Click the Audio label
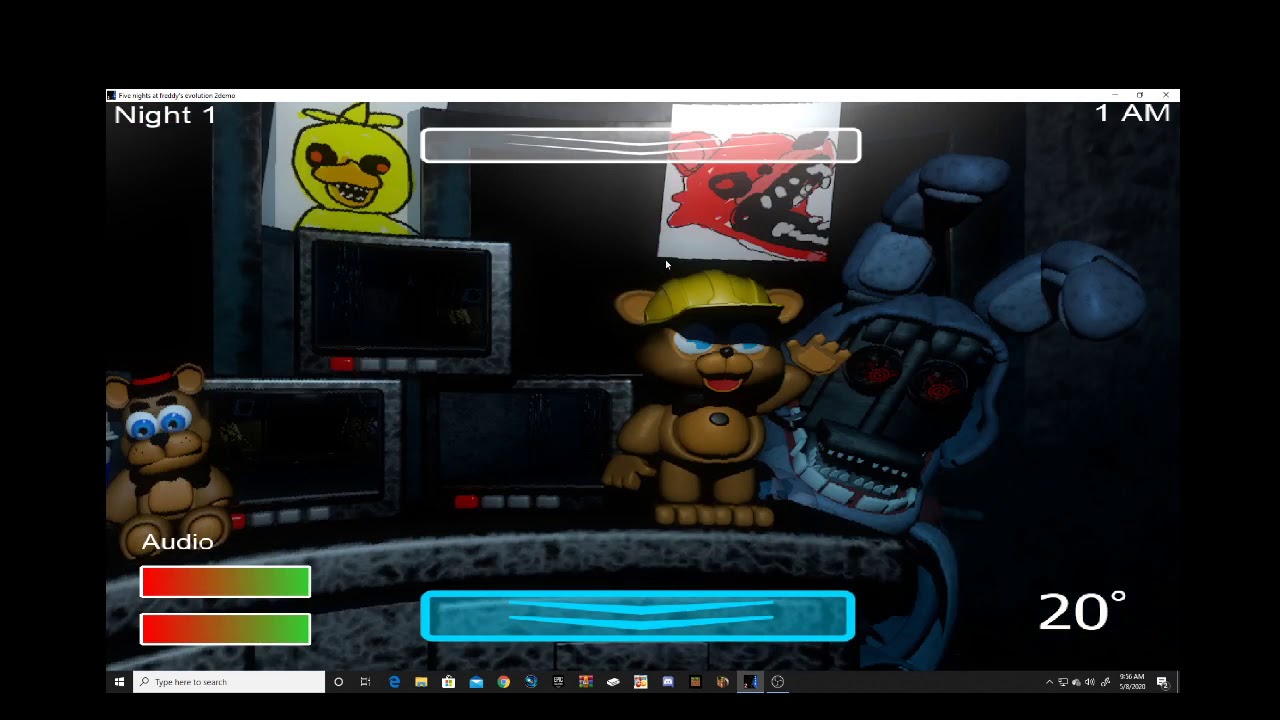 [x=177, y=542]
